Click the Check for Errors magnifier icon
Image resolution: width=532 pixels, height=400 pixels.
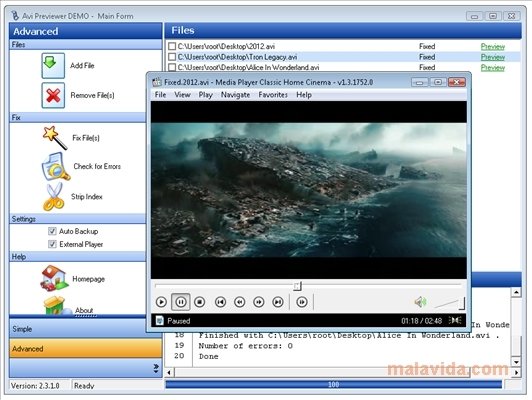pyautogui.click(x=55, y=166)
